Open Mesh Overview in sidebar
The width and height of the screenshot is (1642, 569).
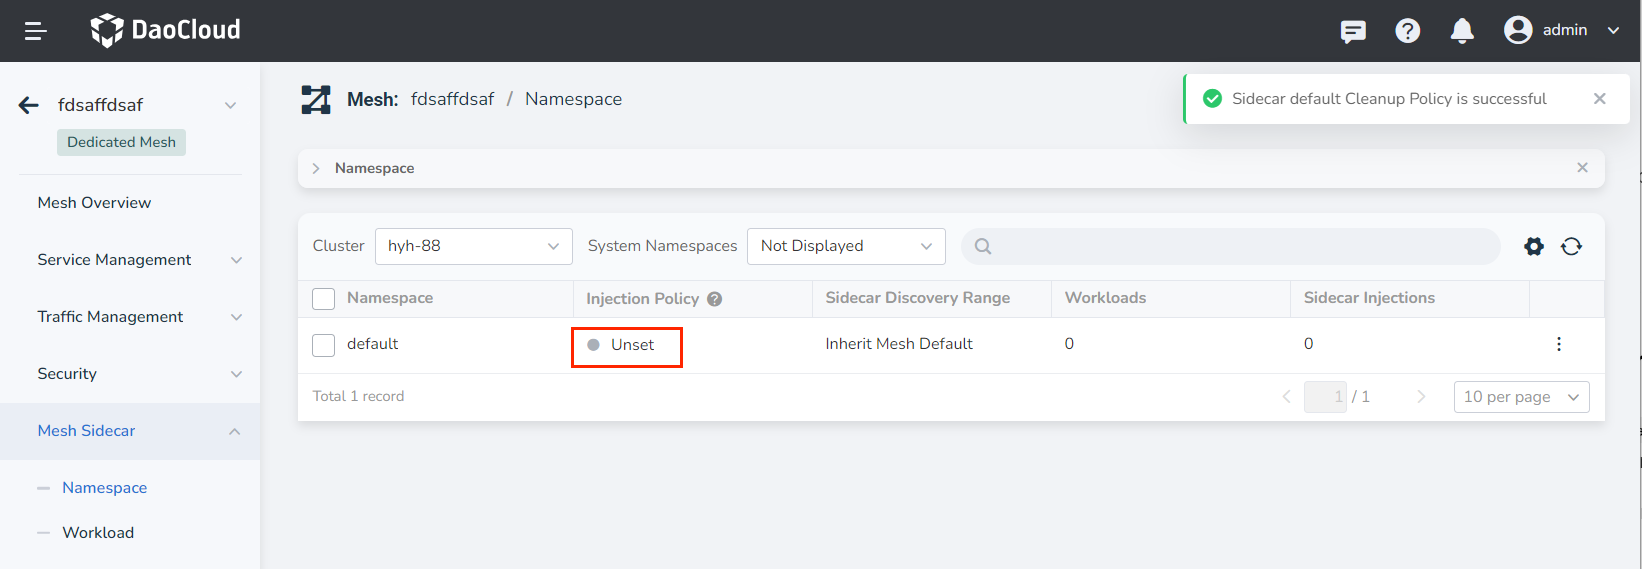tap(94, 203)
